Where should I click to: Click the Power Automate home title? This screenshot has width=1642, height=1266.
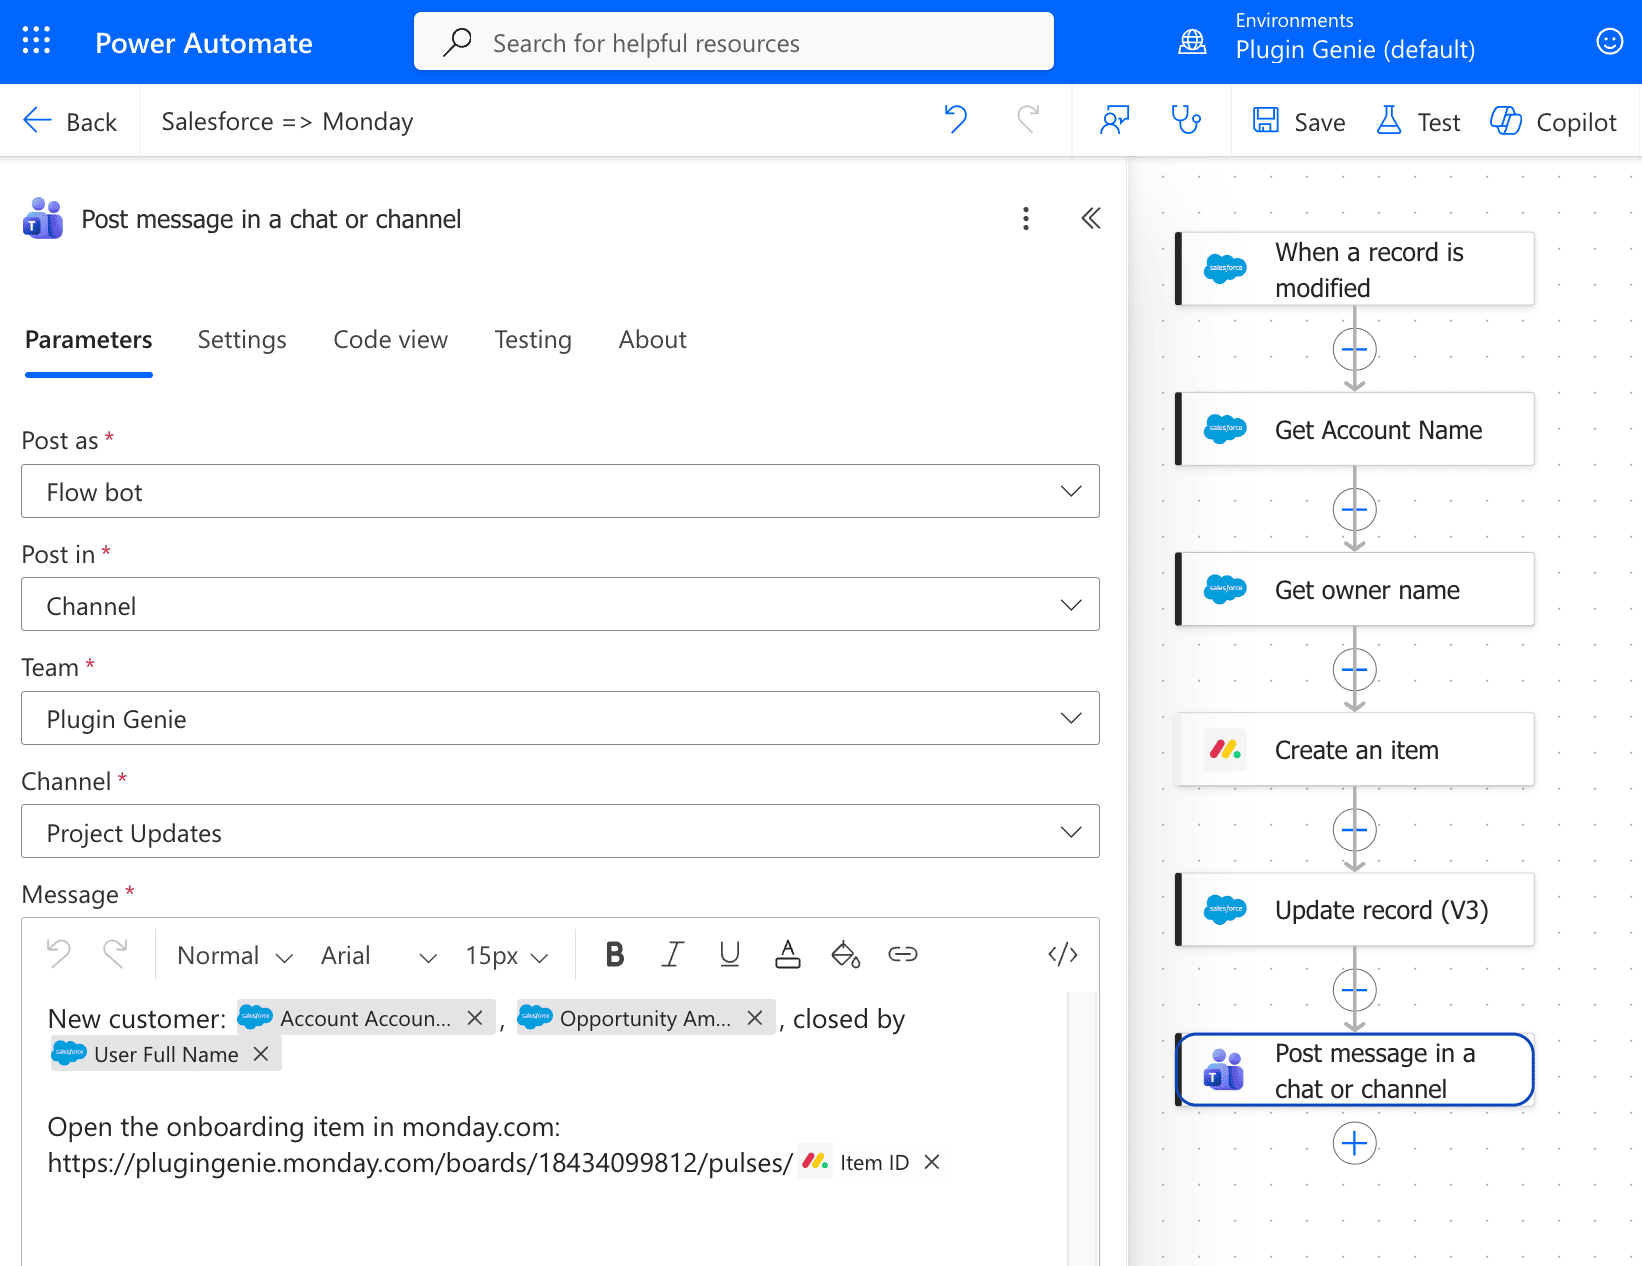click(204, 43)
